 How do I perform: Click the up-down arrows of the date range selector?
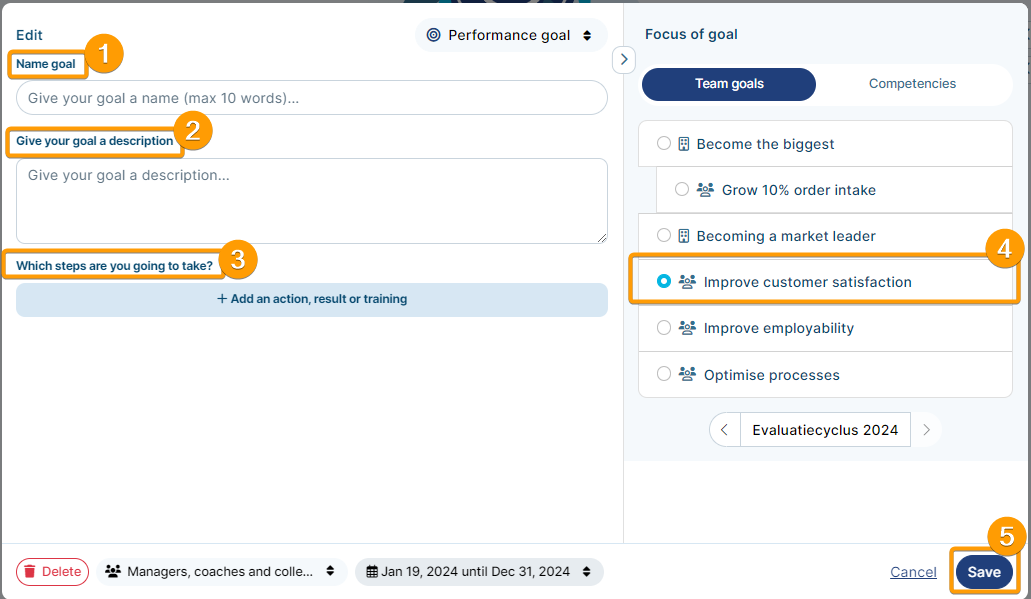point(587,572)
